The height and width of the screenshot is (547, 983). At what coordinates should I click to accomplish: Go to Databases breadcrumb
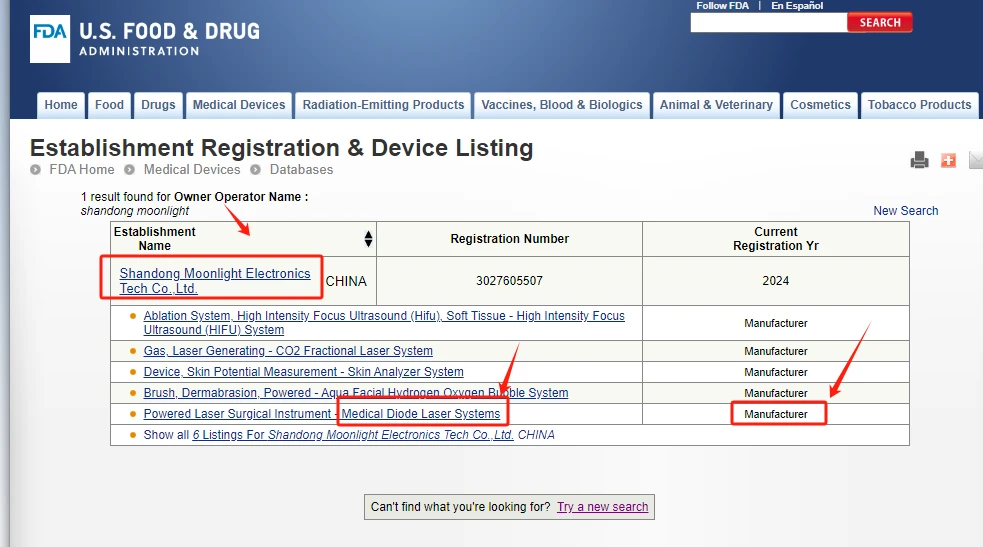[301, 170]
